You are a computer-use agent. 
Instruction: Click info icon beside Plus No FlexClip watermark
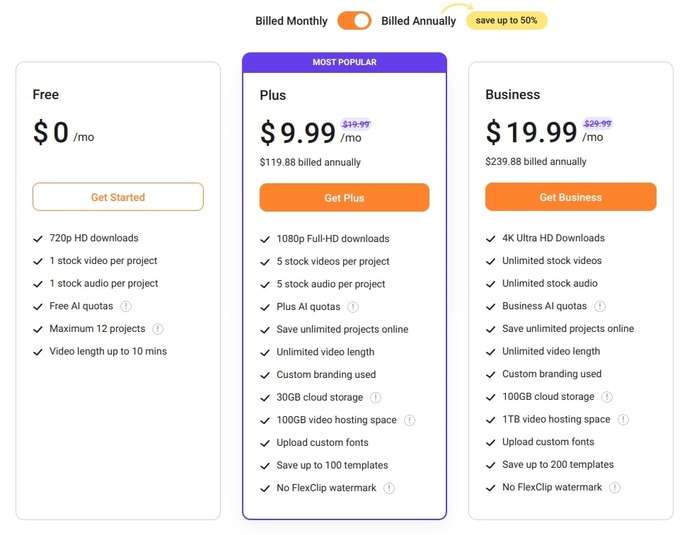point(389,488)
